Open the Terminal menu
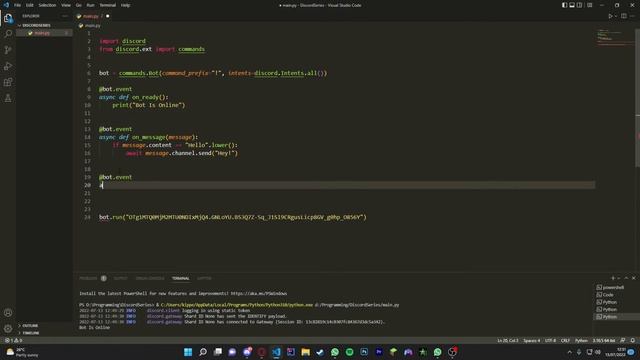The image size is (640, 360). (108, 5)
